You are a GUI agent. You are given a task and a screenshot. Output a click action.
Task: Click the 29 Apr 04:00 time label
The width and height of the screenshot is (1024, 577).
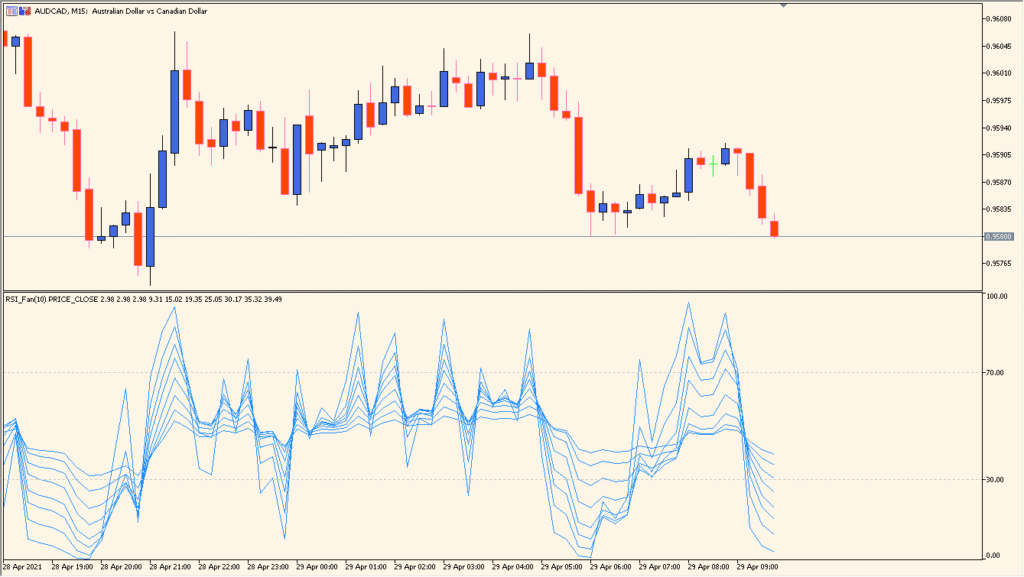[x=513, y=567]
